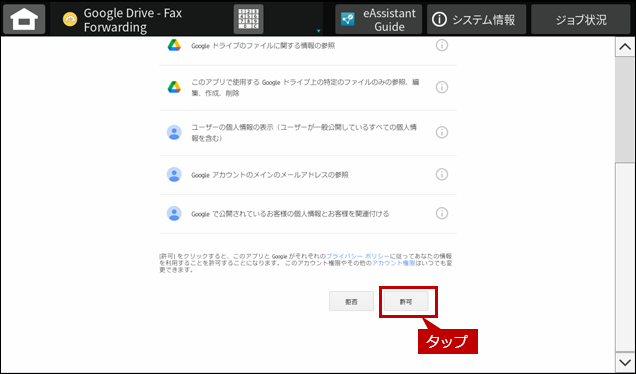Screen dimensions: 636x374
Task: Click profile icon beside メインのメールアドレスの参照
Action: pos(174,174)
